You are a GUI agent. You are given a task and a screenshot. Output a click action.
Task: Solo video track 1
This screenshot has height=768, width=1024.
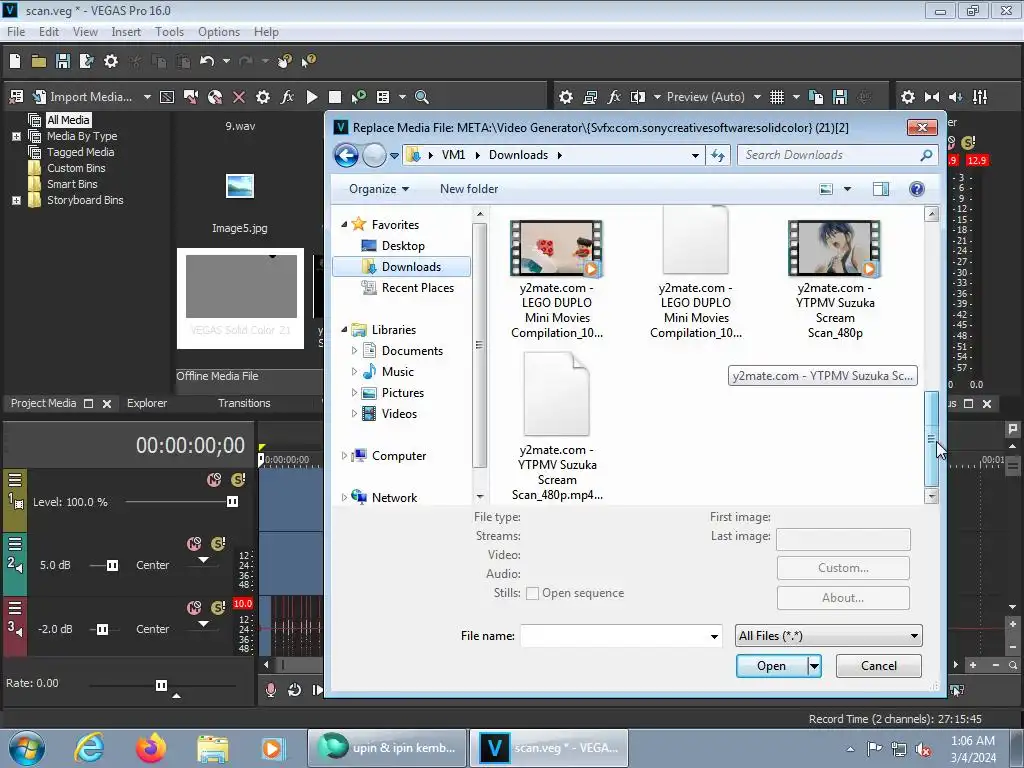[238, 480]
